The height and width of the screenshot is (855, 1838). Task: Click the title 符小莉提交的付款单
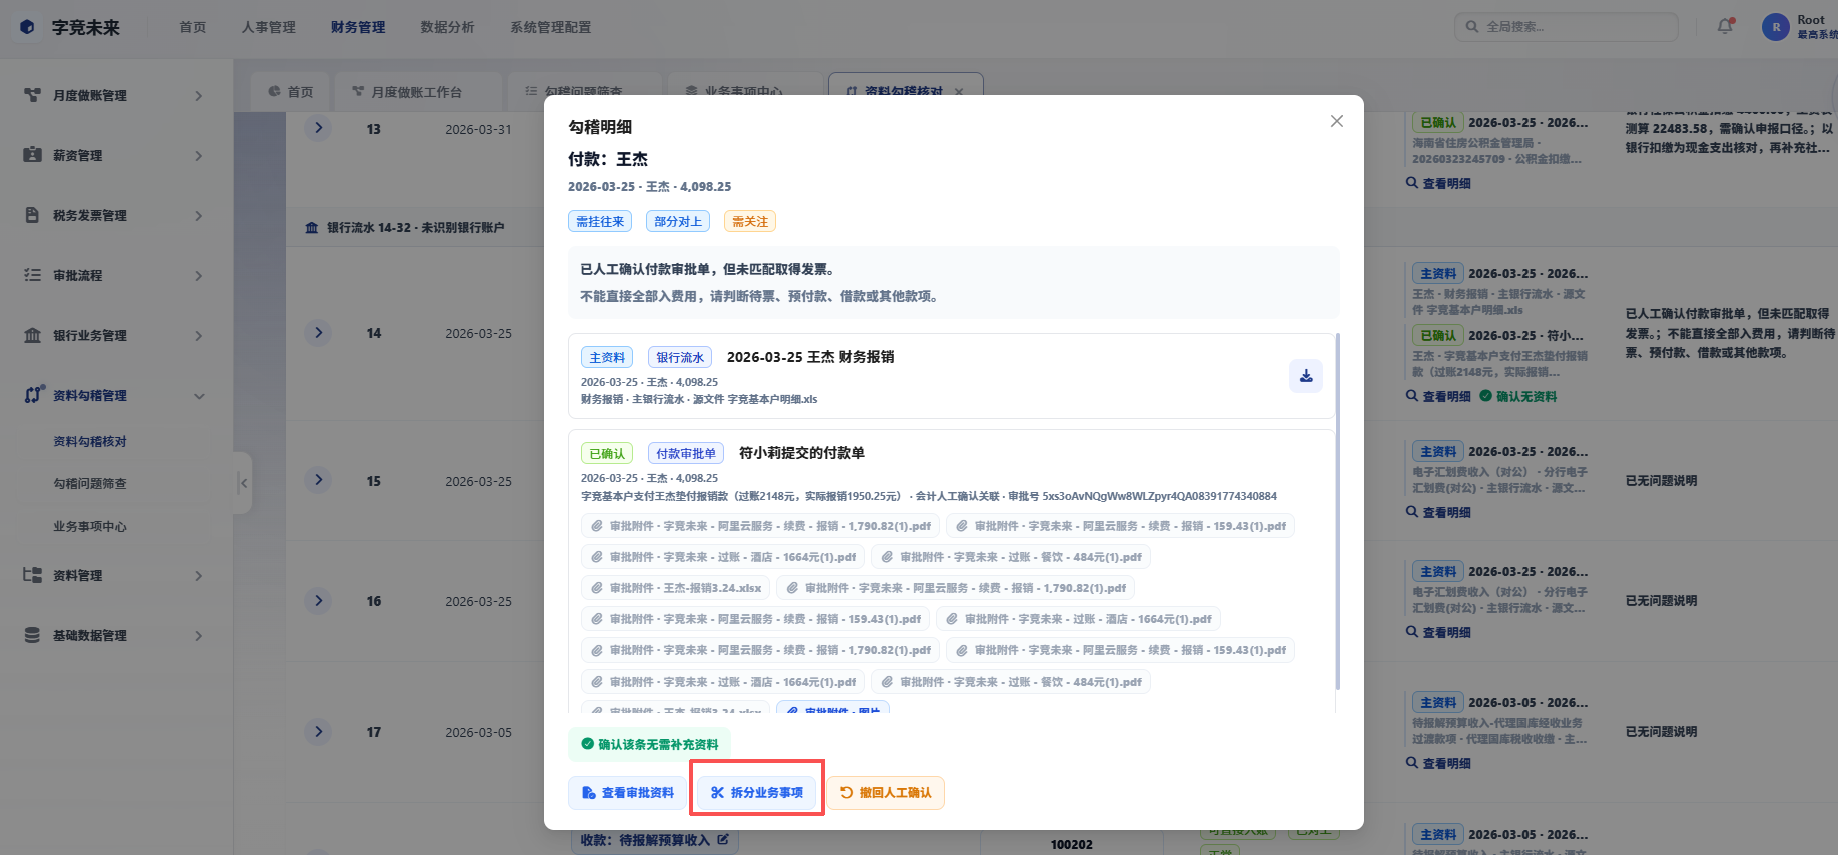point(802,453)
